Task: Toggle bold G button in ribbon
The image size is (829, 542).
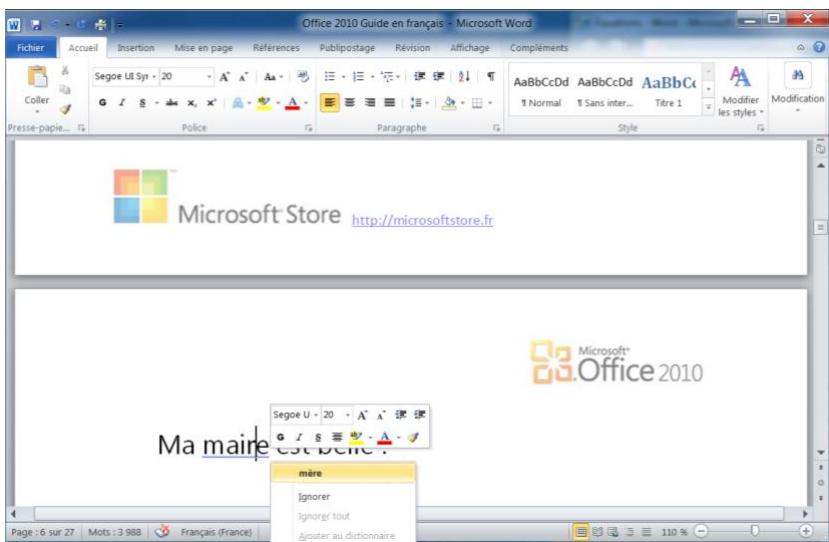Action: (103, 103)
